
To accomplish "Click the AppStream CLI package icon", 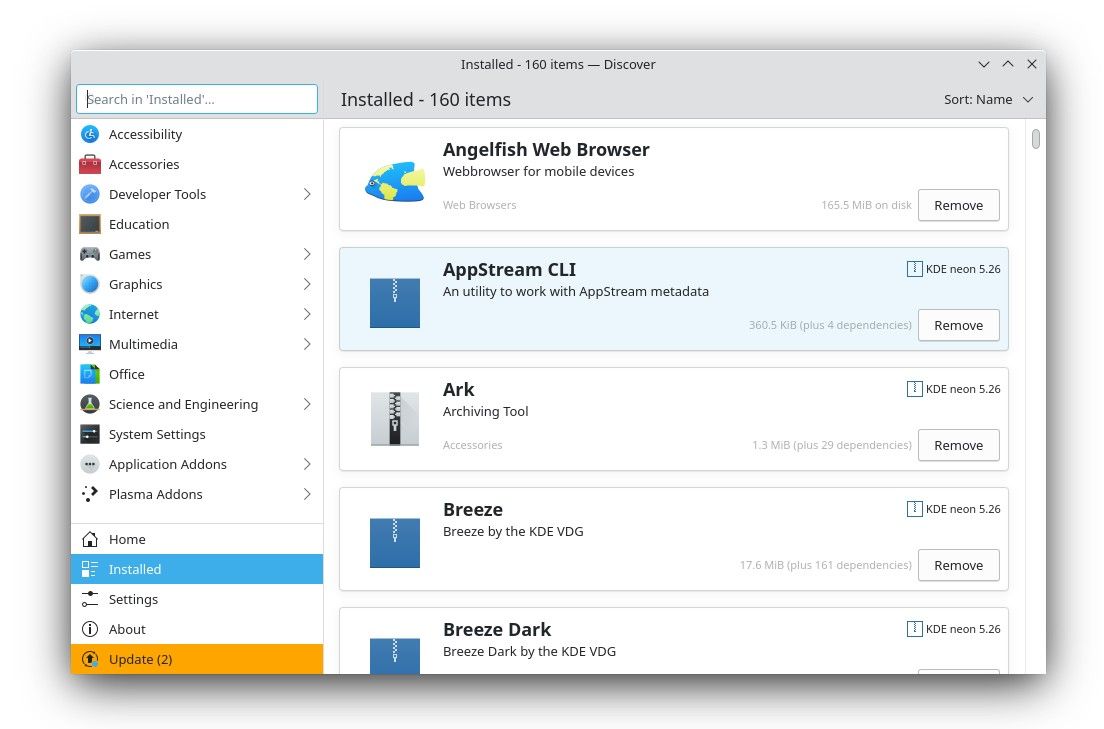I will [x=395, y=303].
